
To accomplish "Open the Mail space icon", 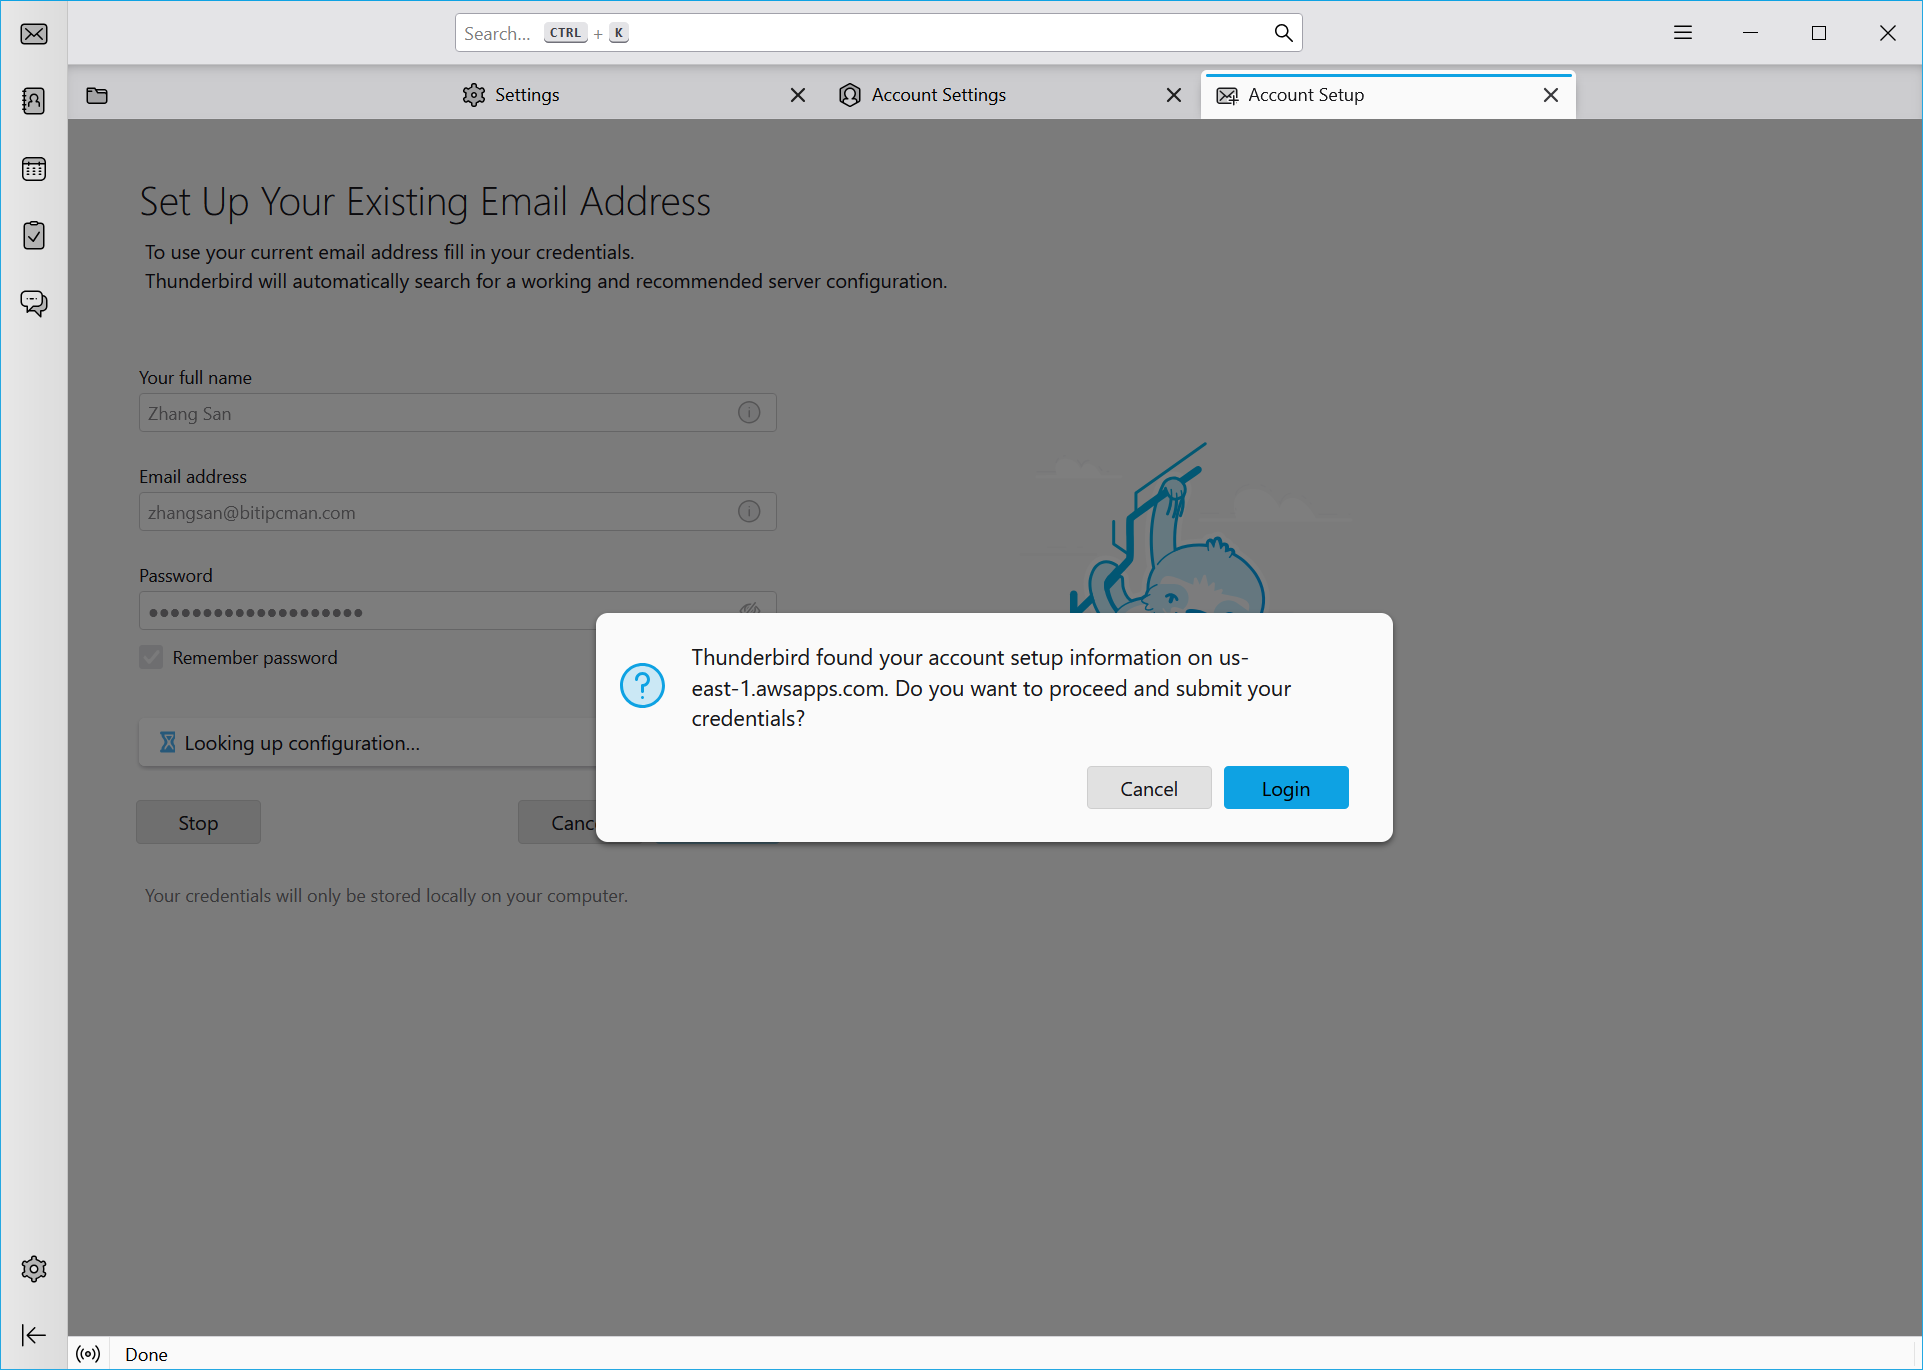I will click(34, 34).
